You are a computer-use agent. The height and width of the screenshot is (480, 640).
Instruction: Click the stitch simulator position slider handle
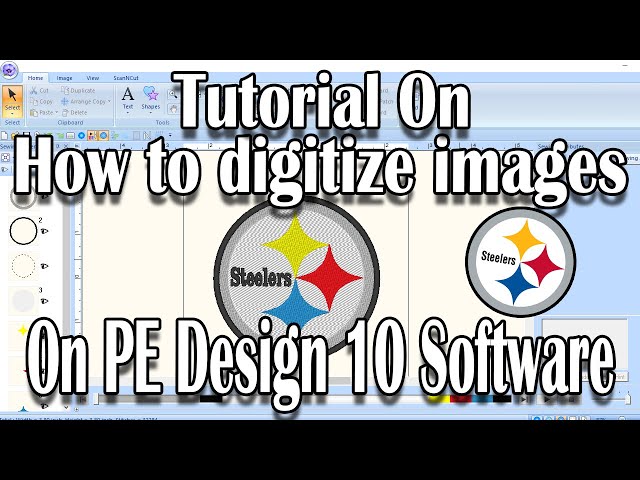point(96,399)
